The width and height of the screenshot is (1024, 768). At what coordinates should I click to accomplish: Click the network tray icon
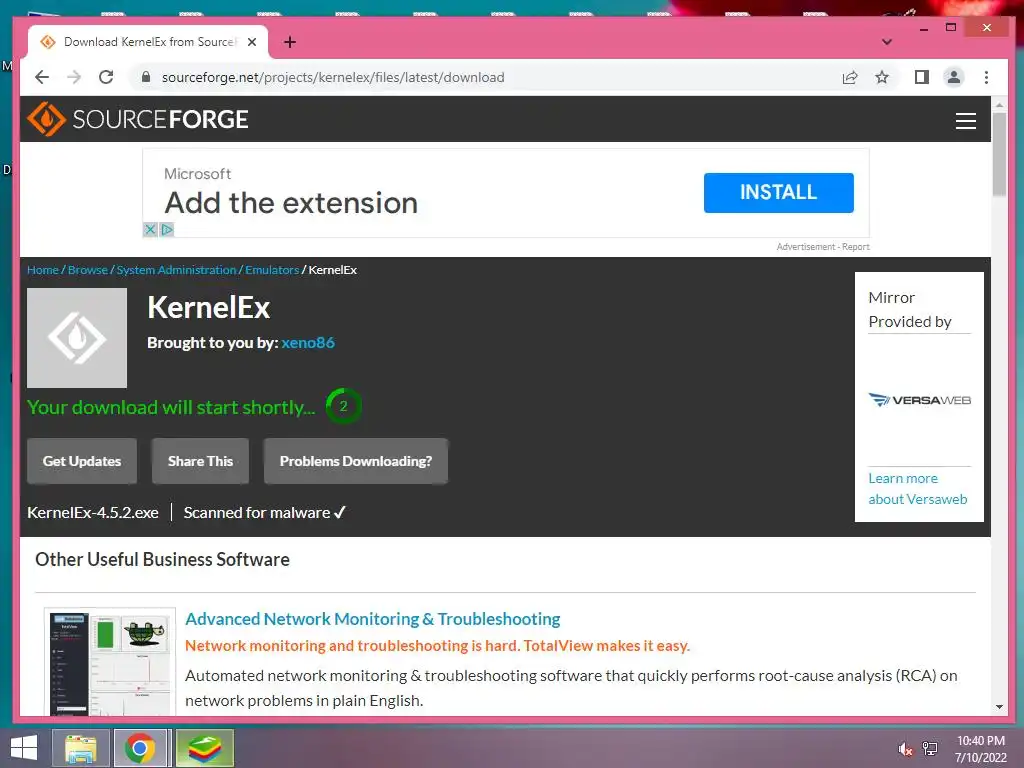929,749
